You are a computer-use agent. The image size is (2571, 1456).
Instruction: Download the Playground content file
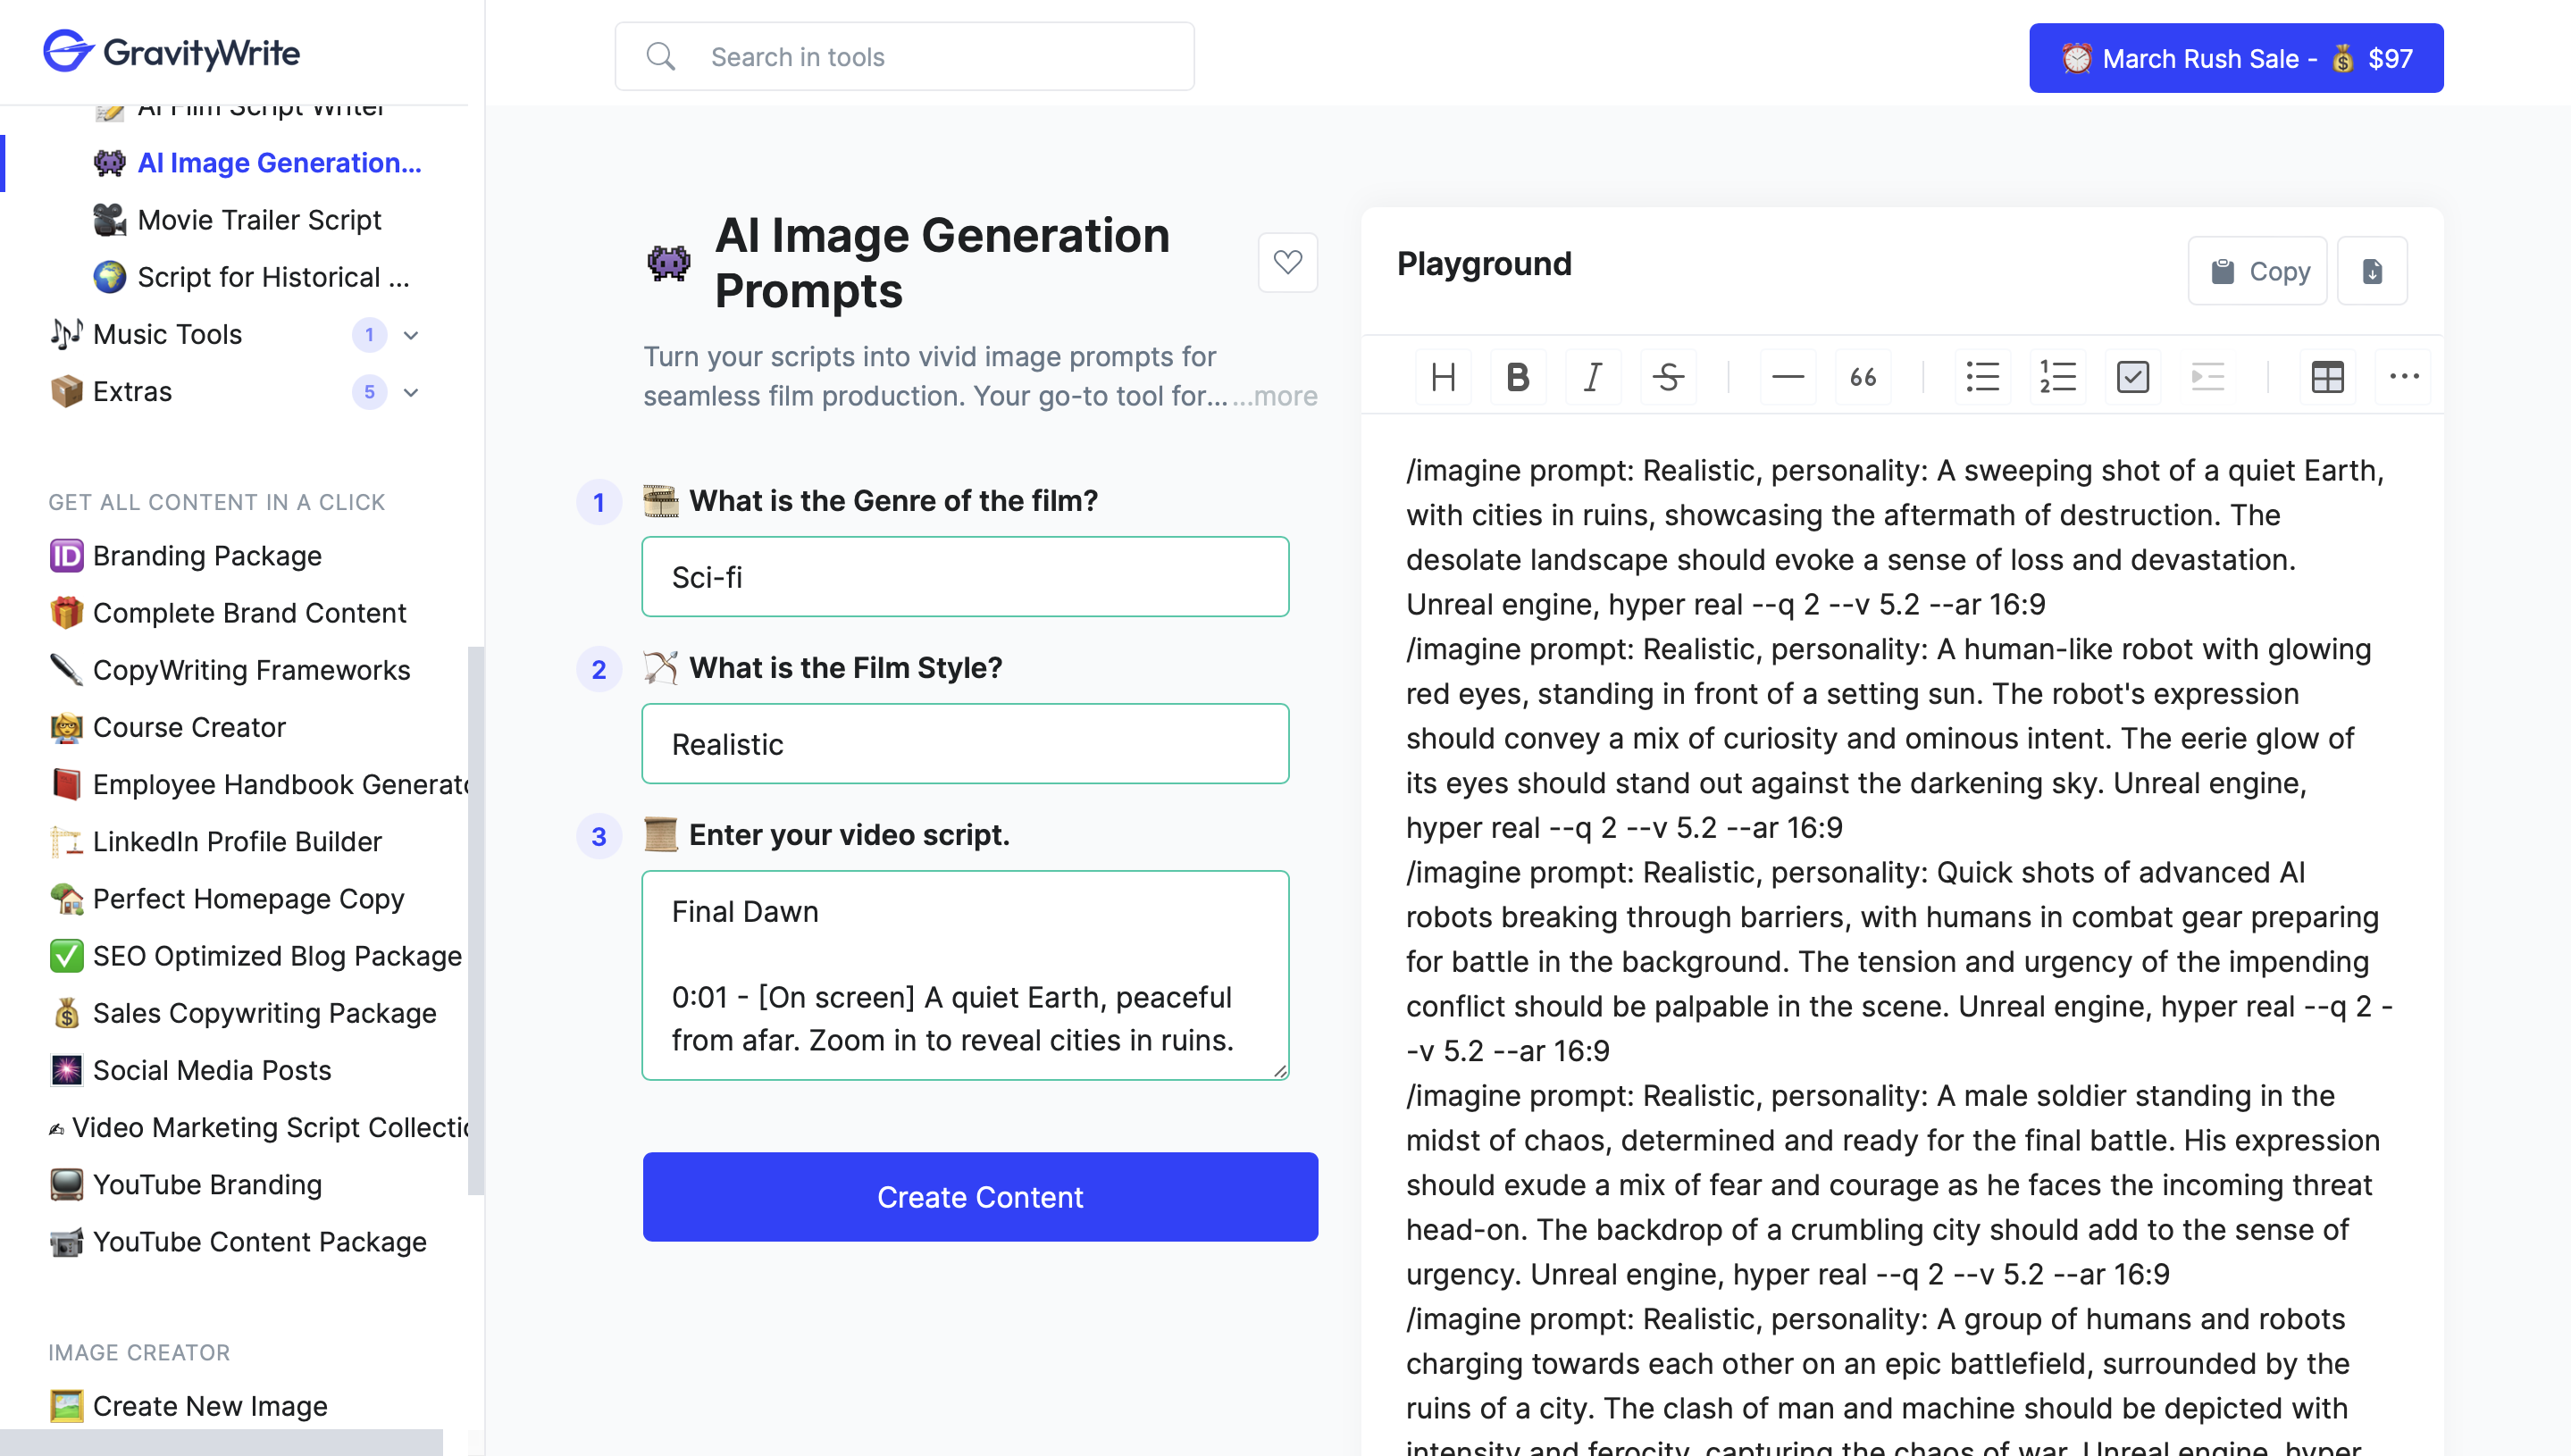(x=2372, y=271)
